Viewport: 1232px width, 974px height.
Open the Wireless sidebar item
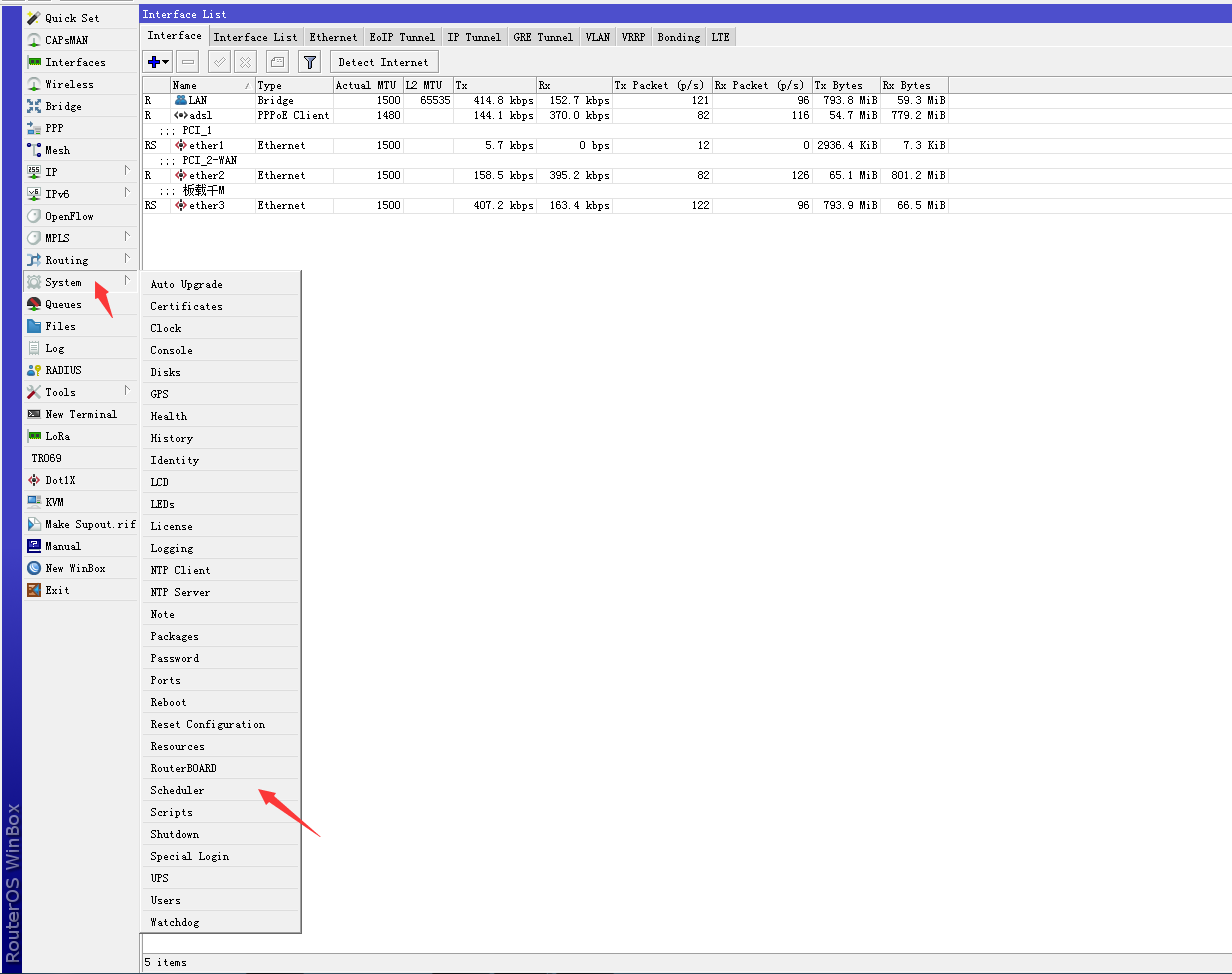(80, 84)
